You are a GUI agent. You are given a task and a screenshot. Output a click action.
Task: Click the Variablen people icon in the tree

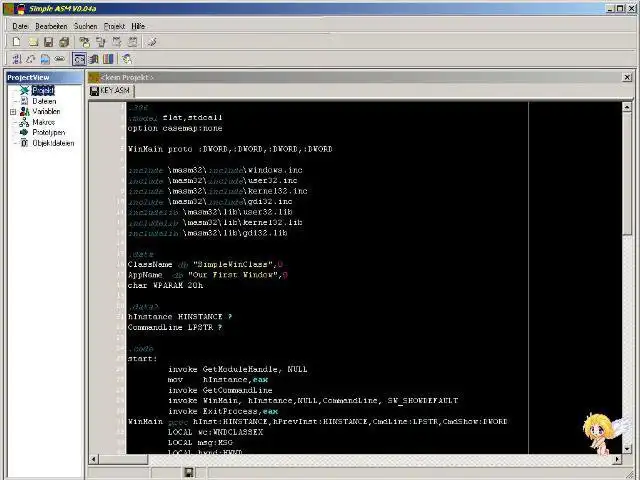click(24, 111)
